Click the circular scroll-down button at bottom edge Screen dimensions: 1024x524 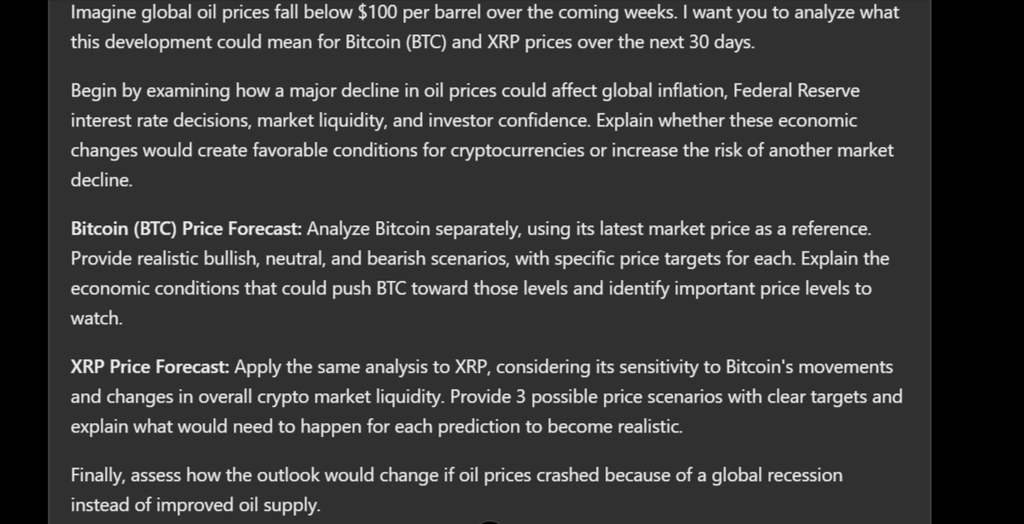[490, 522]
